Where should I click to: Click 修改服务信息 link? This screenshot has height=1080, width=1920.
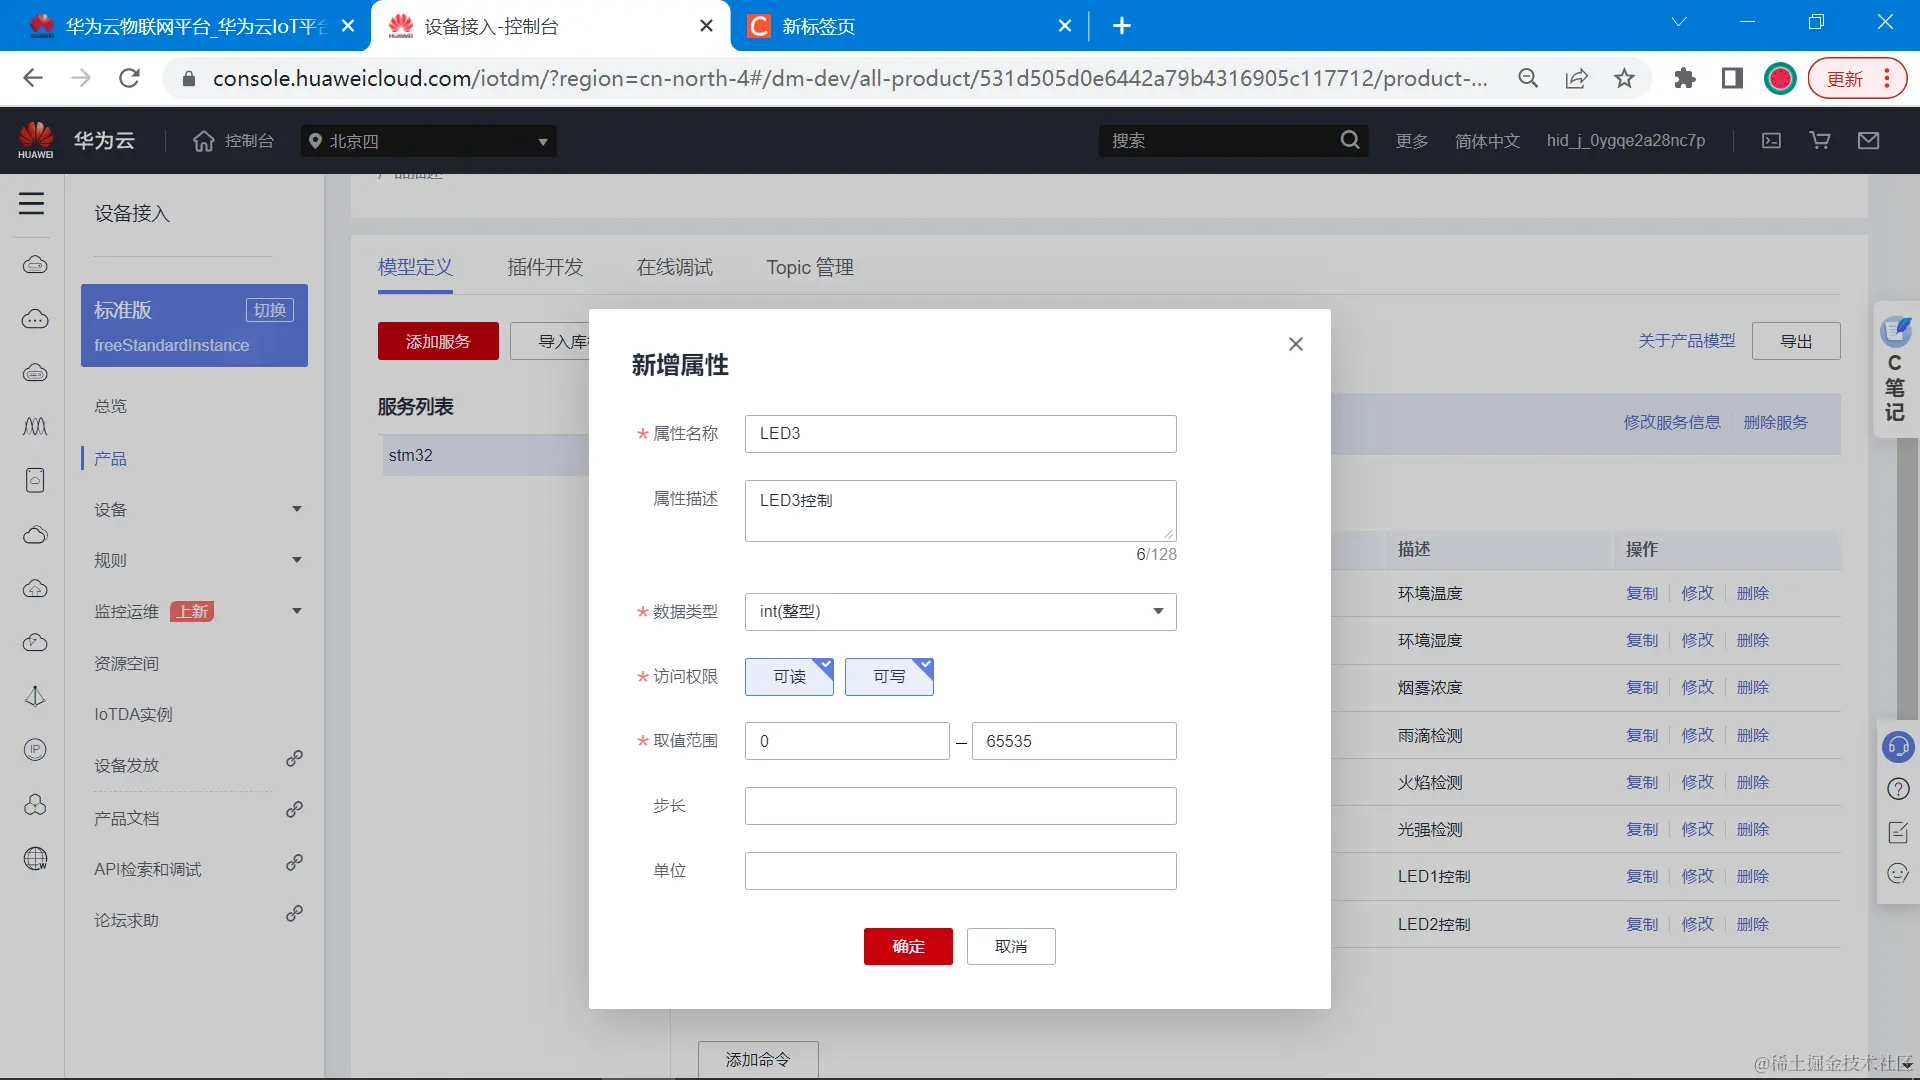click(1672, 422)
